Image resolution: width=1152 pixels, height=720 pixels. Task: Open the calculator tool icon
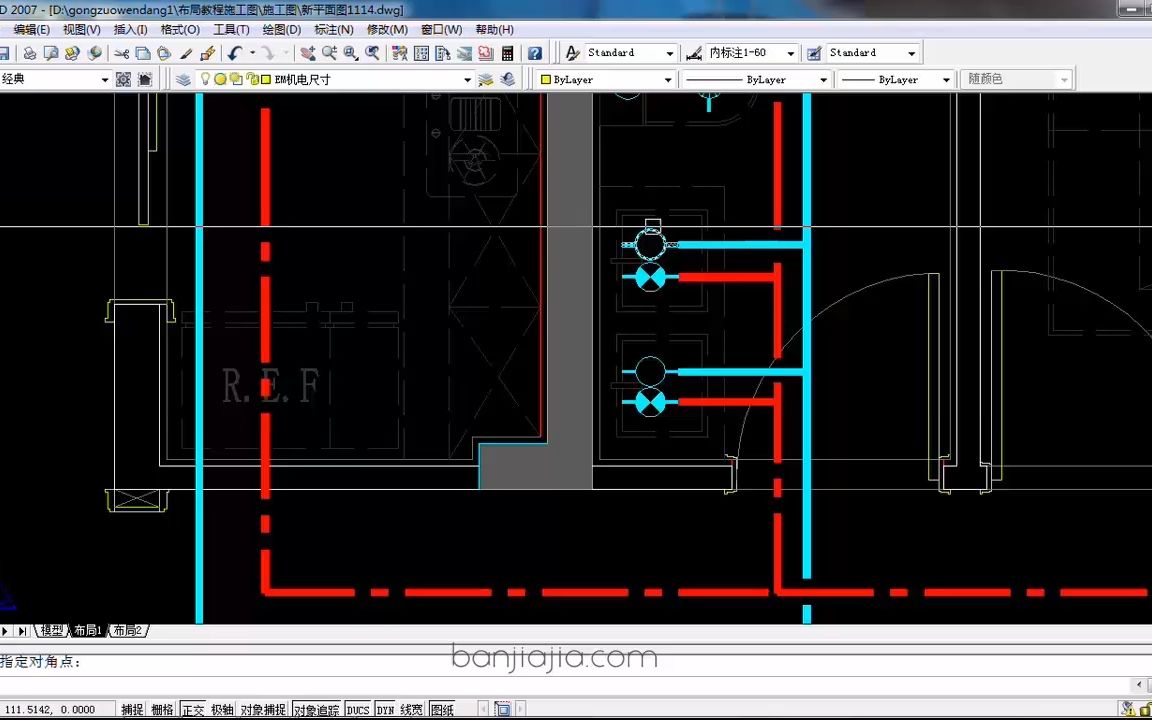(x=508, y=53)
